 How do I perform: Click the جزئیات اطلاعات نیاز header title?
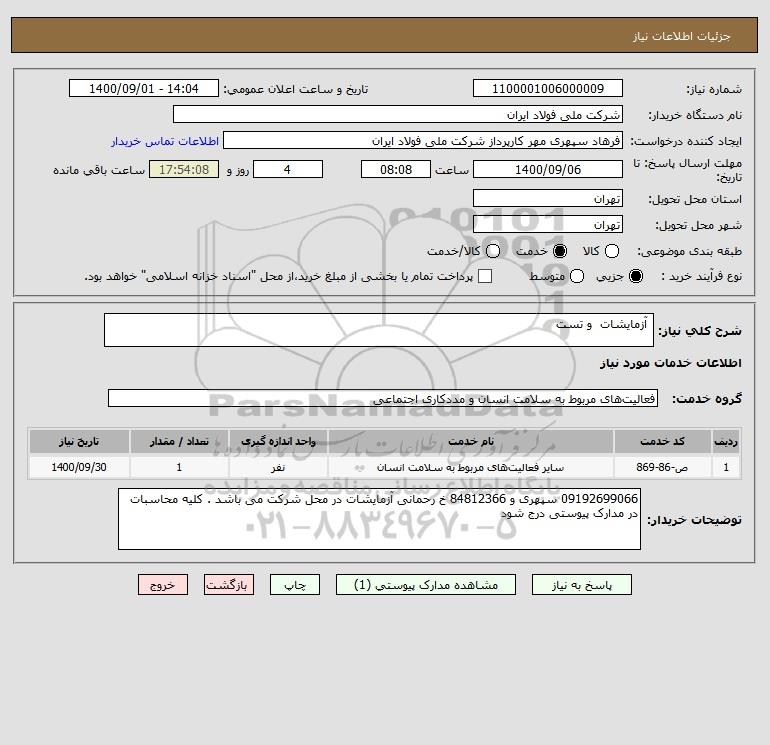681,36
